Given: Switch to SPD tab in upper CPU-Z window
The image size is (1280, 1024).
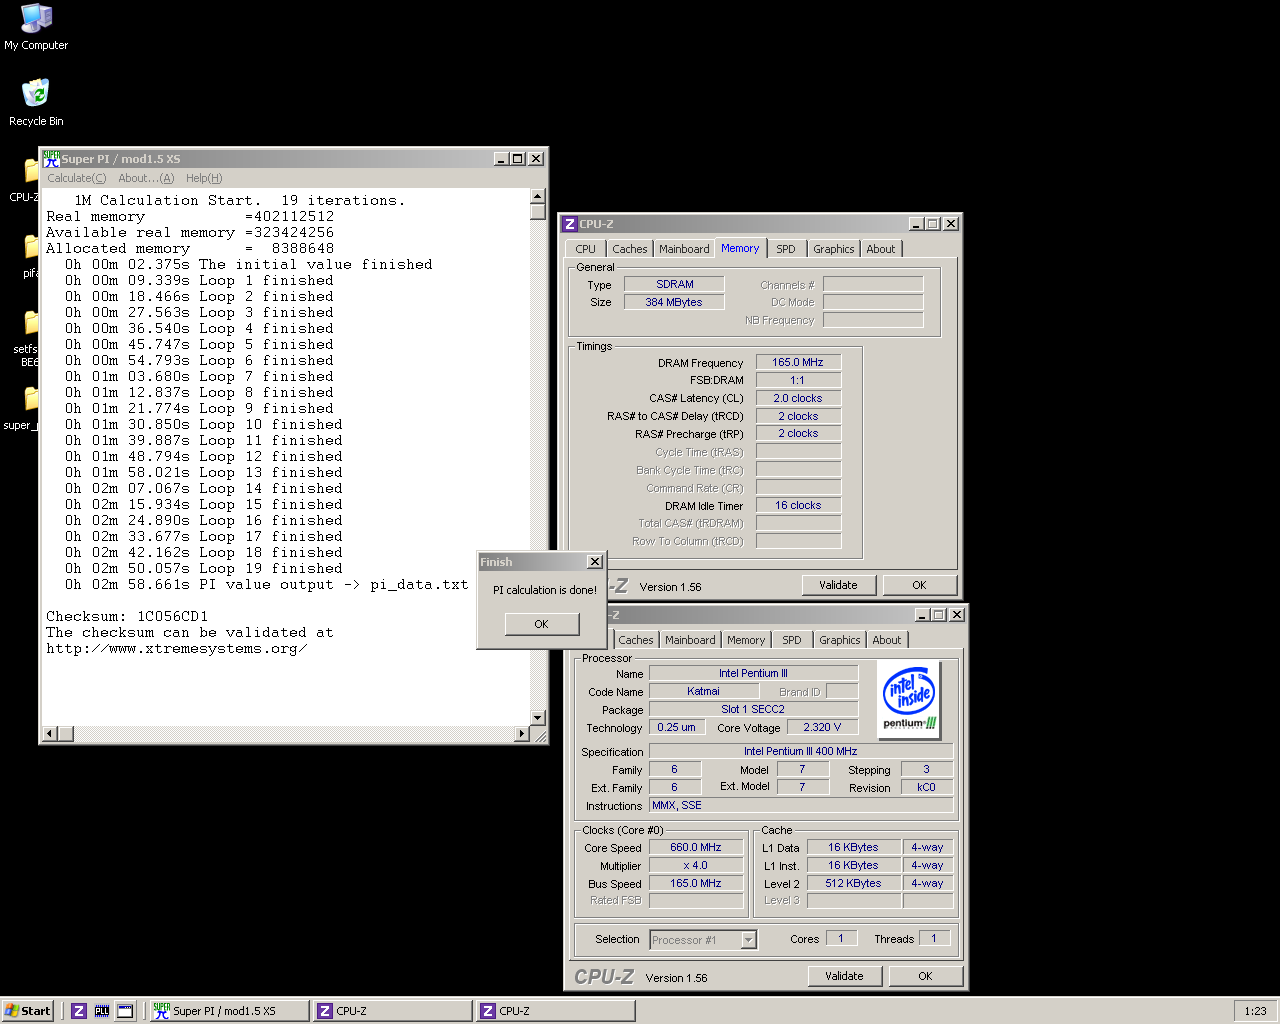Looking at the screenshot, I should (x=786, y=249).
